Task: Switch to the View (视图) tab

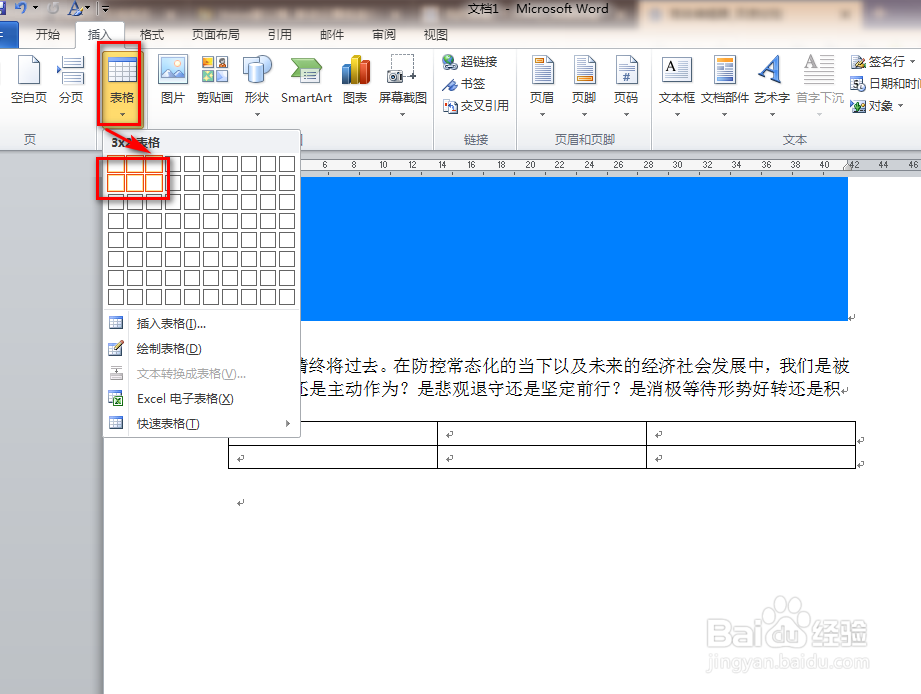Action: coord(436,35)
